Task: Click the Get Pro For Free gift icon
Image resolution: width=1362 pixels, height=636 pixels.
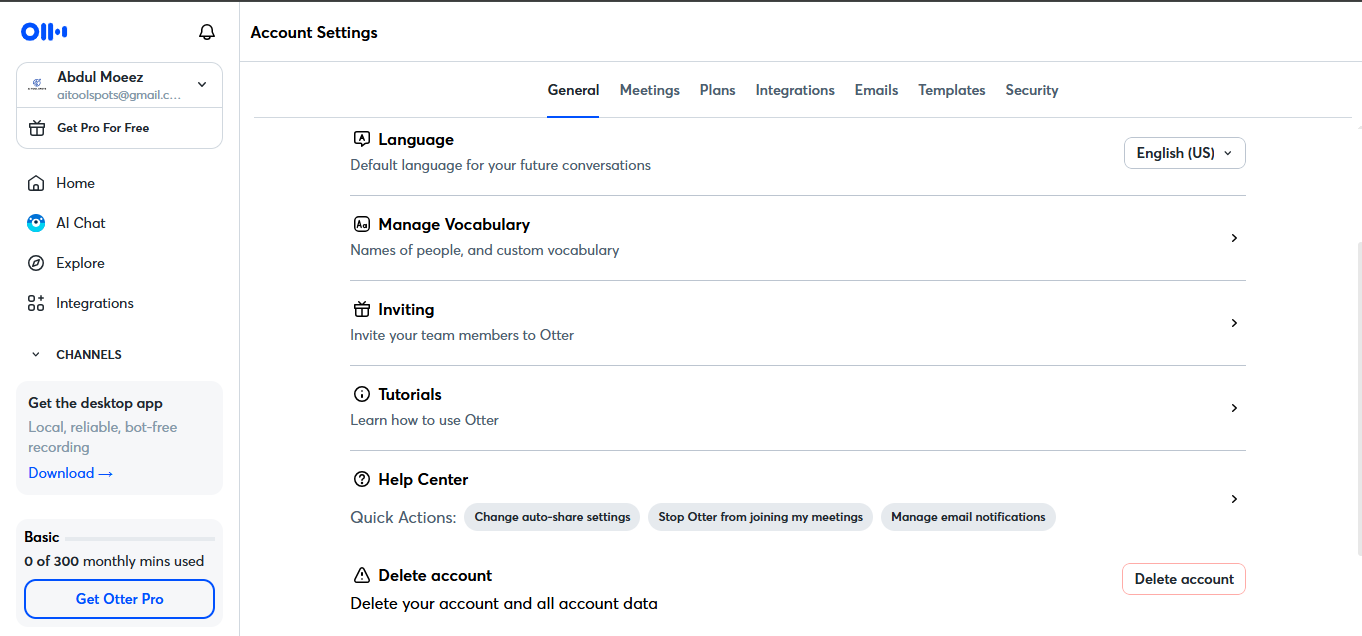Action: click(37, 128)
